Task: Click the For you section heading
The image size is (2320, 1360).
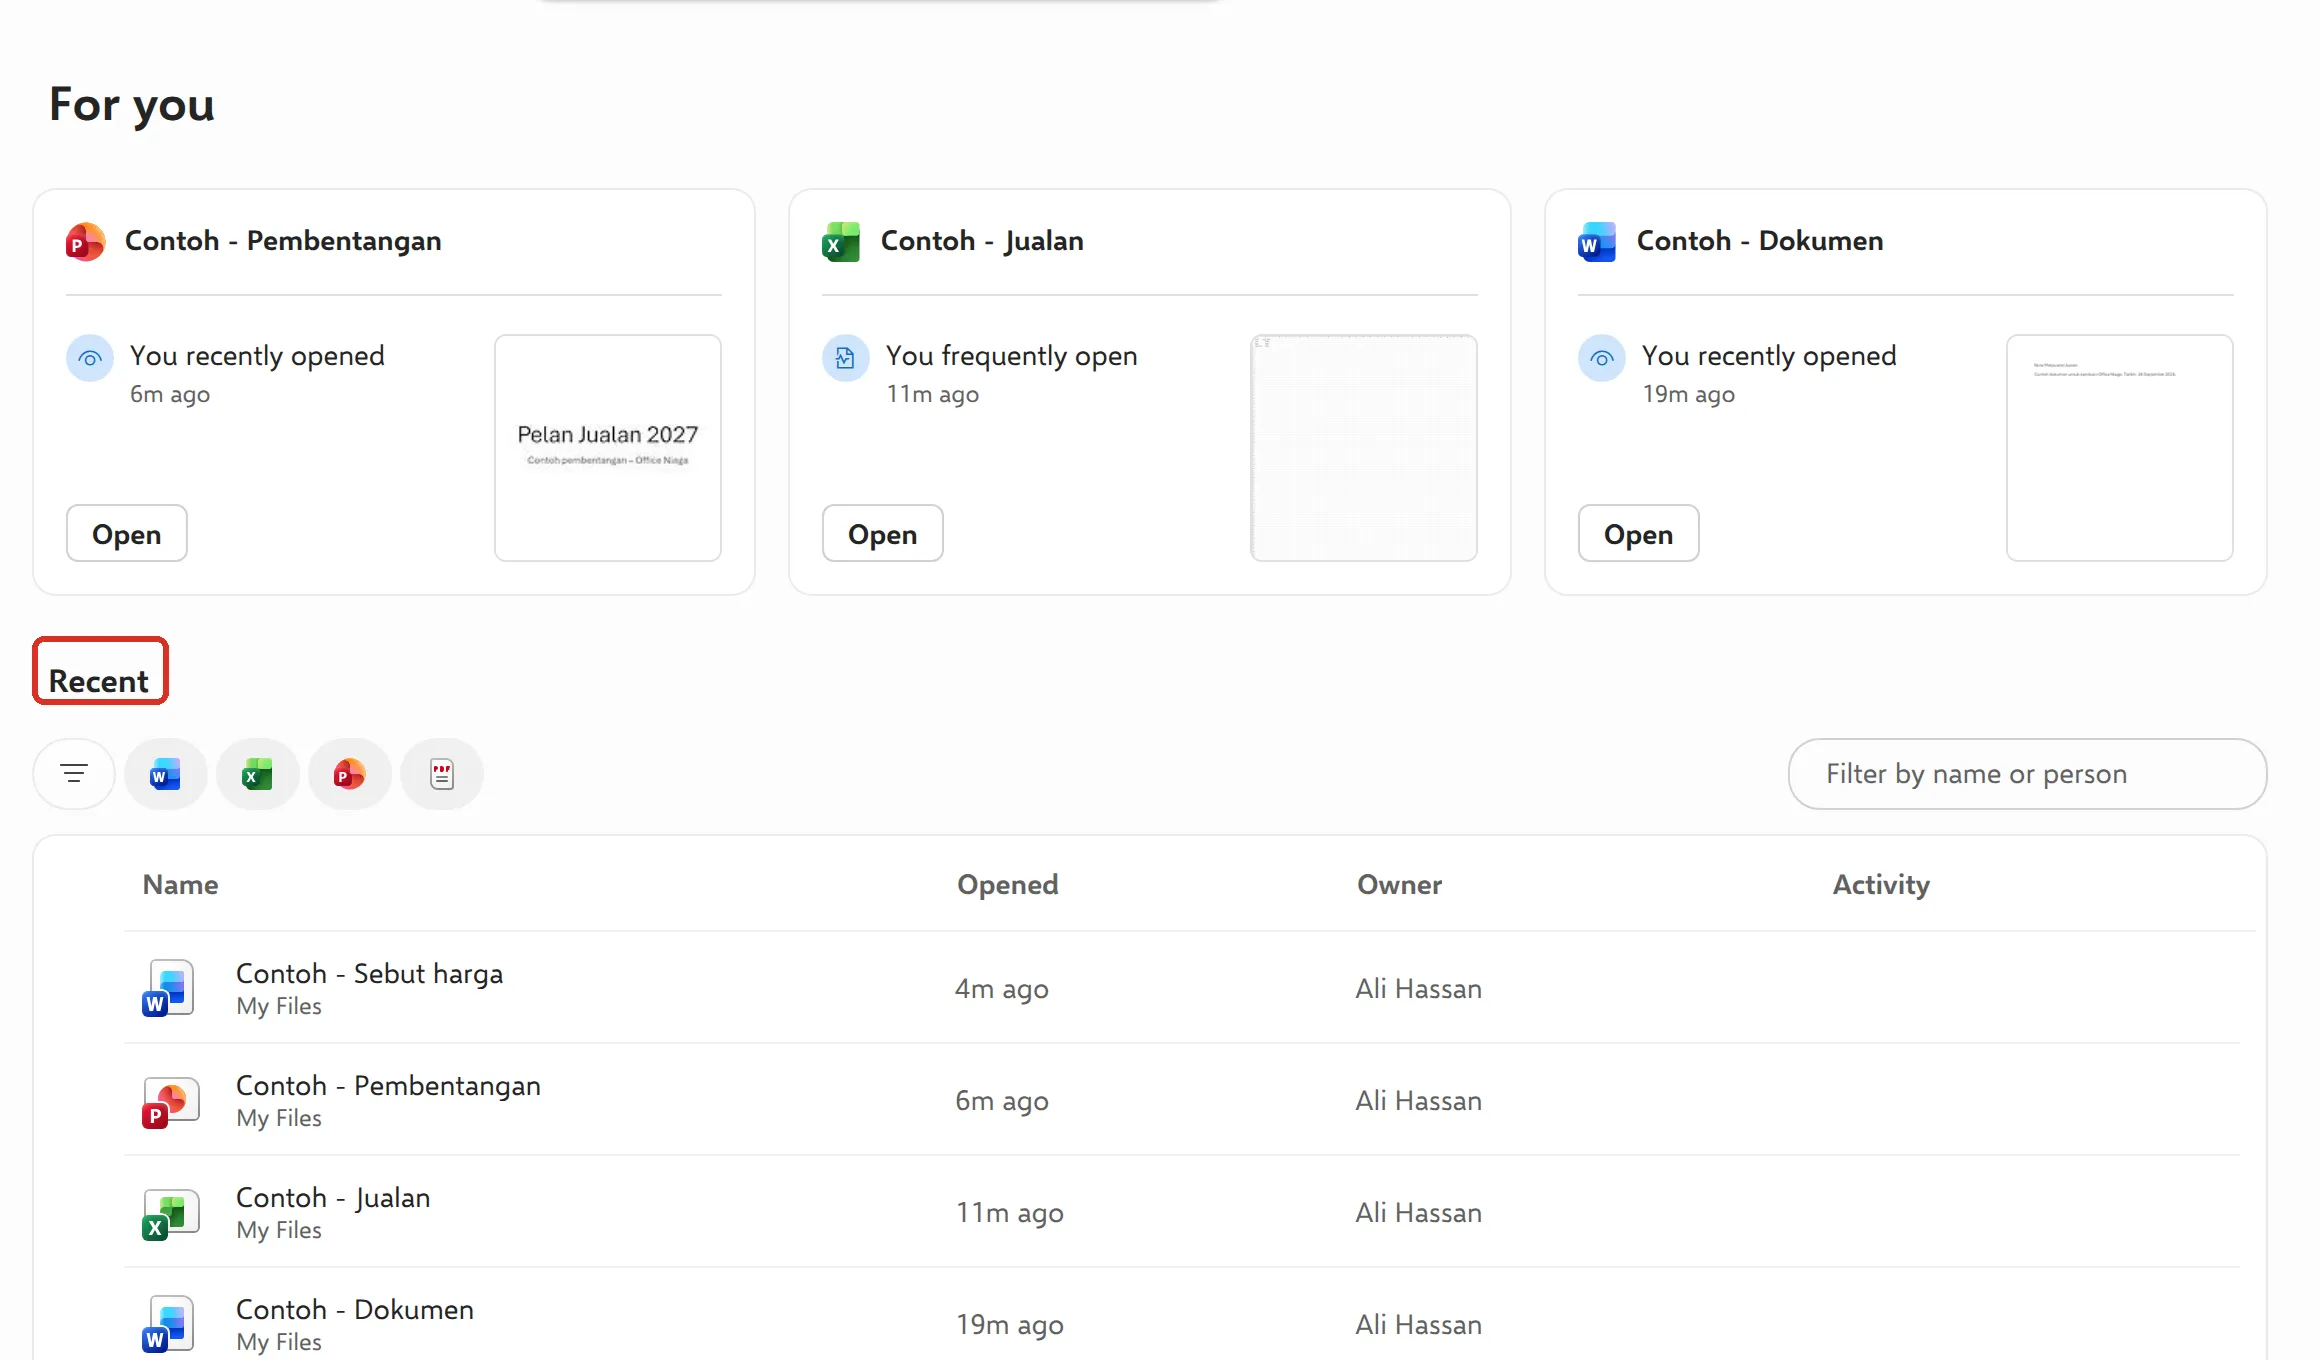Action: click(132, 105)
